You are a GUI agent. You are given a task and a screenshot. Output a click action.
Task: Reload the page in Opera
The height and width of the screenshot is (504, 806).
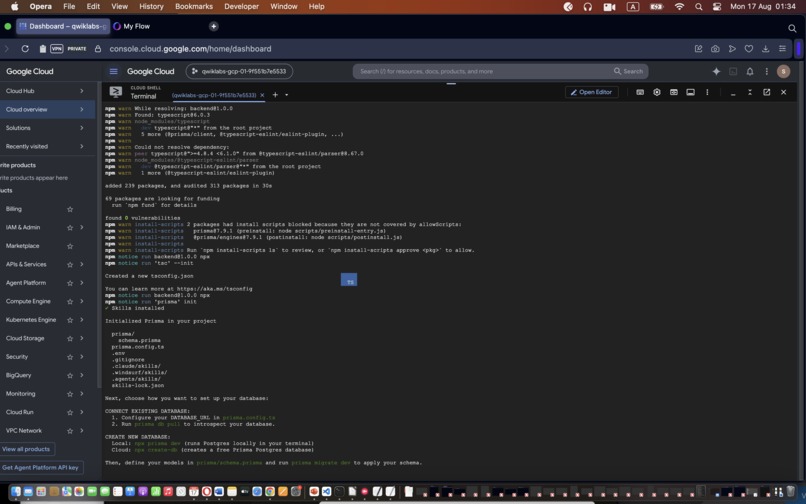tap(25, 48)
